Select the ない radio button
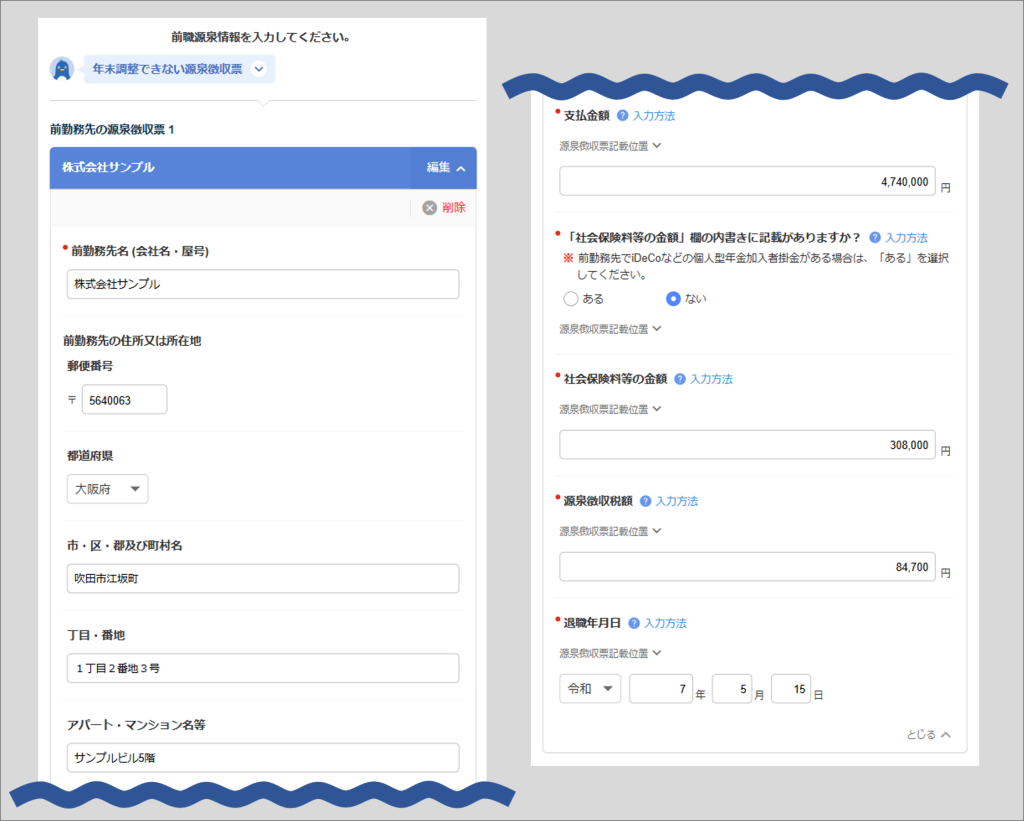This screenshot has height=821, width=1024. click(x=673, y=298)
